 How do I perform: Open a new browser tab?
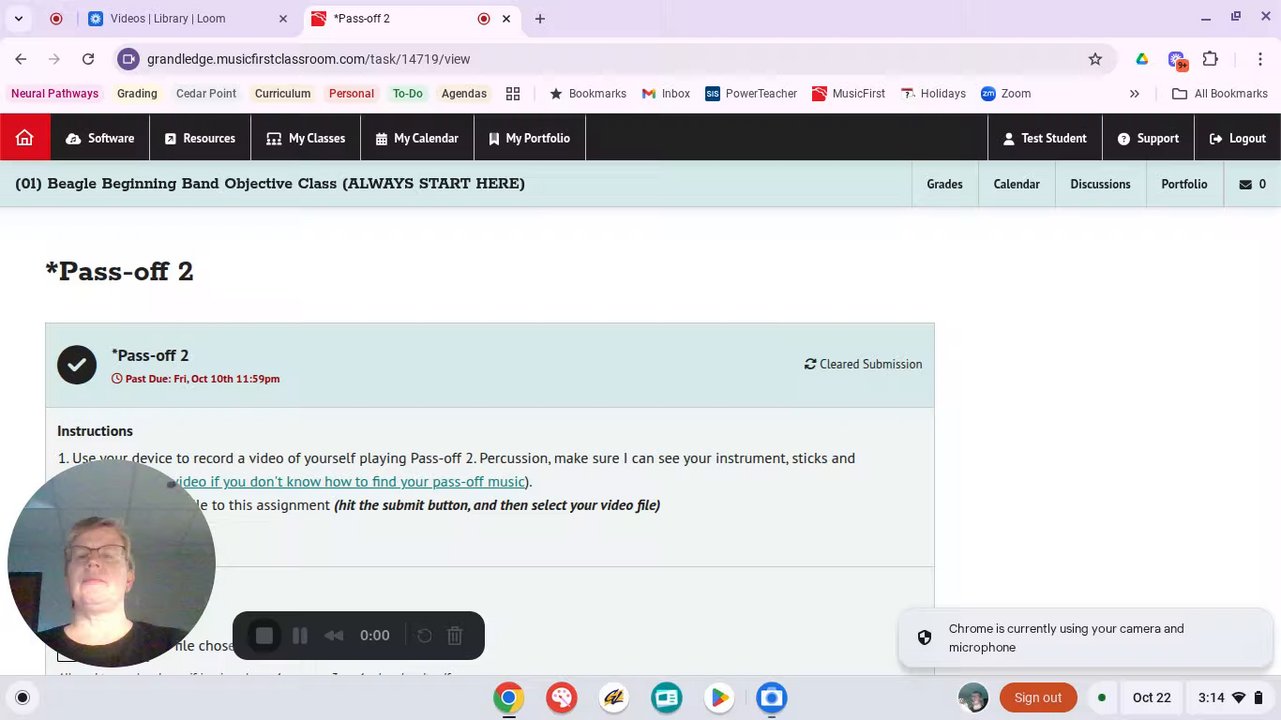540,18
